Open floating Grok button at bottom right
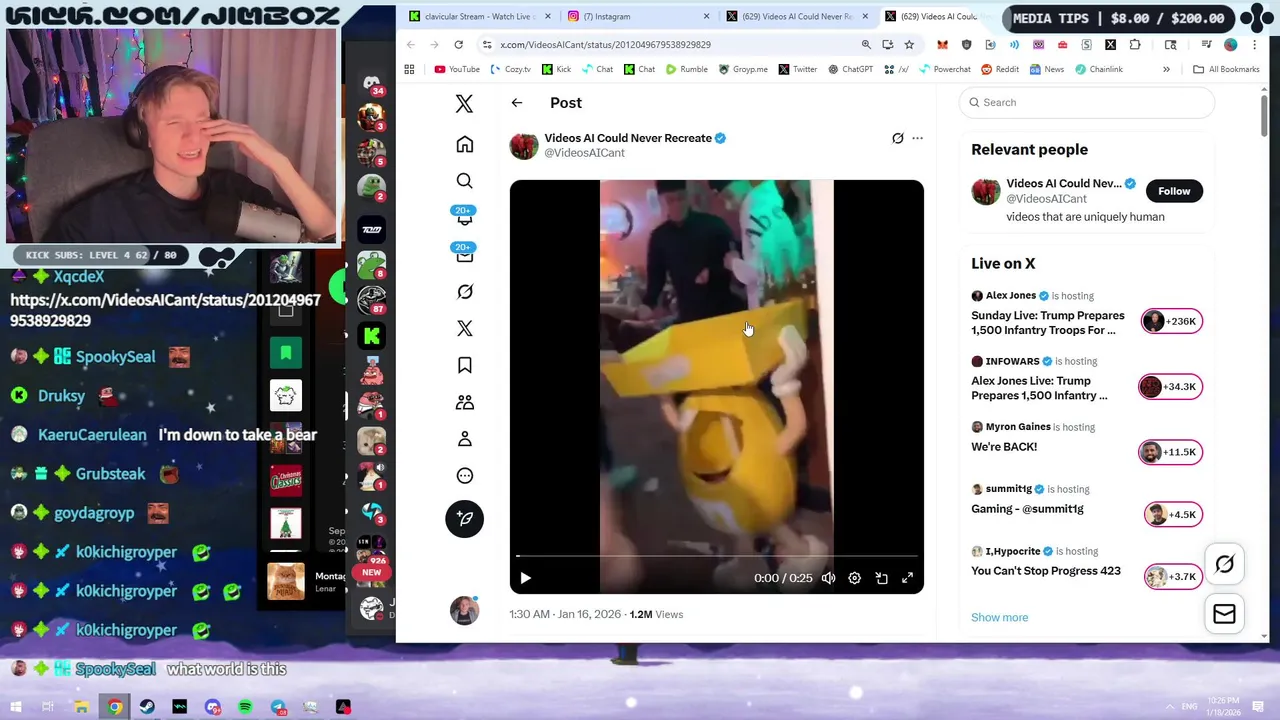This screenshot has width=1280, height=720. click(1224, 565)
